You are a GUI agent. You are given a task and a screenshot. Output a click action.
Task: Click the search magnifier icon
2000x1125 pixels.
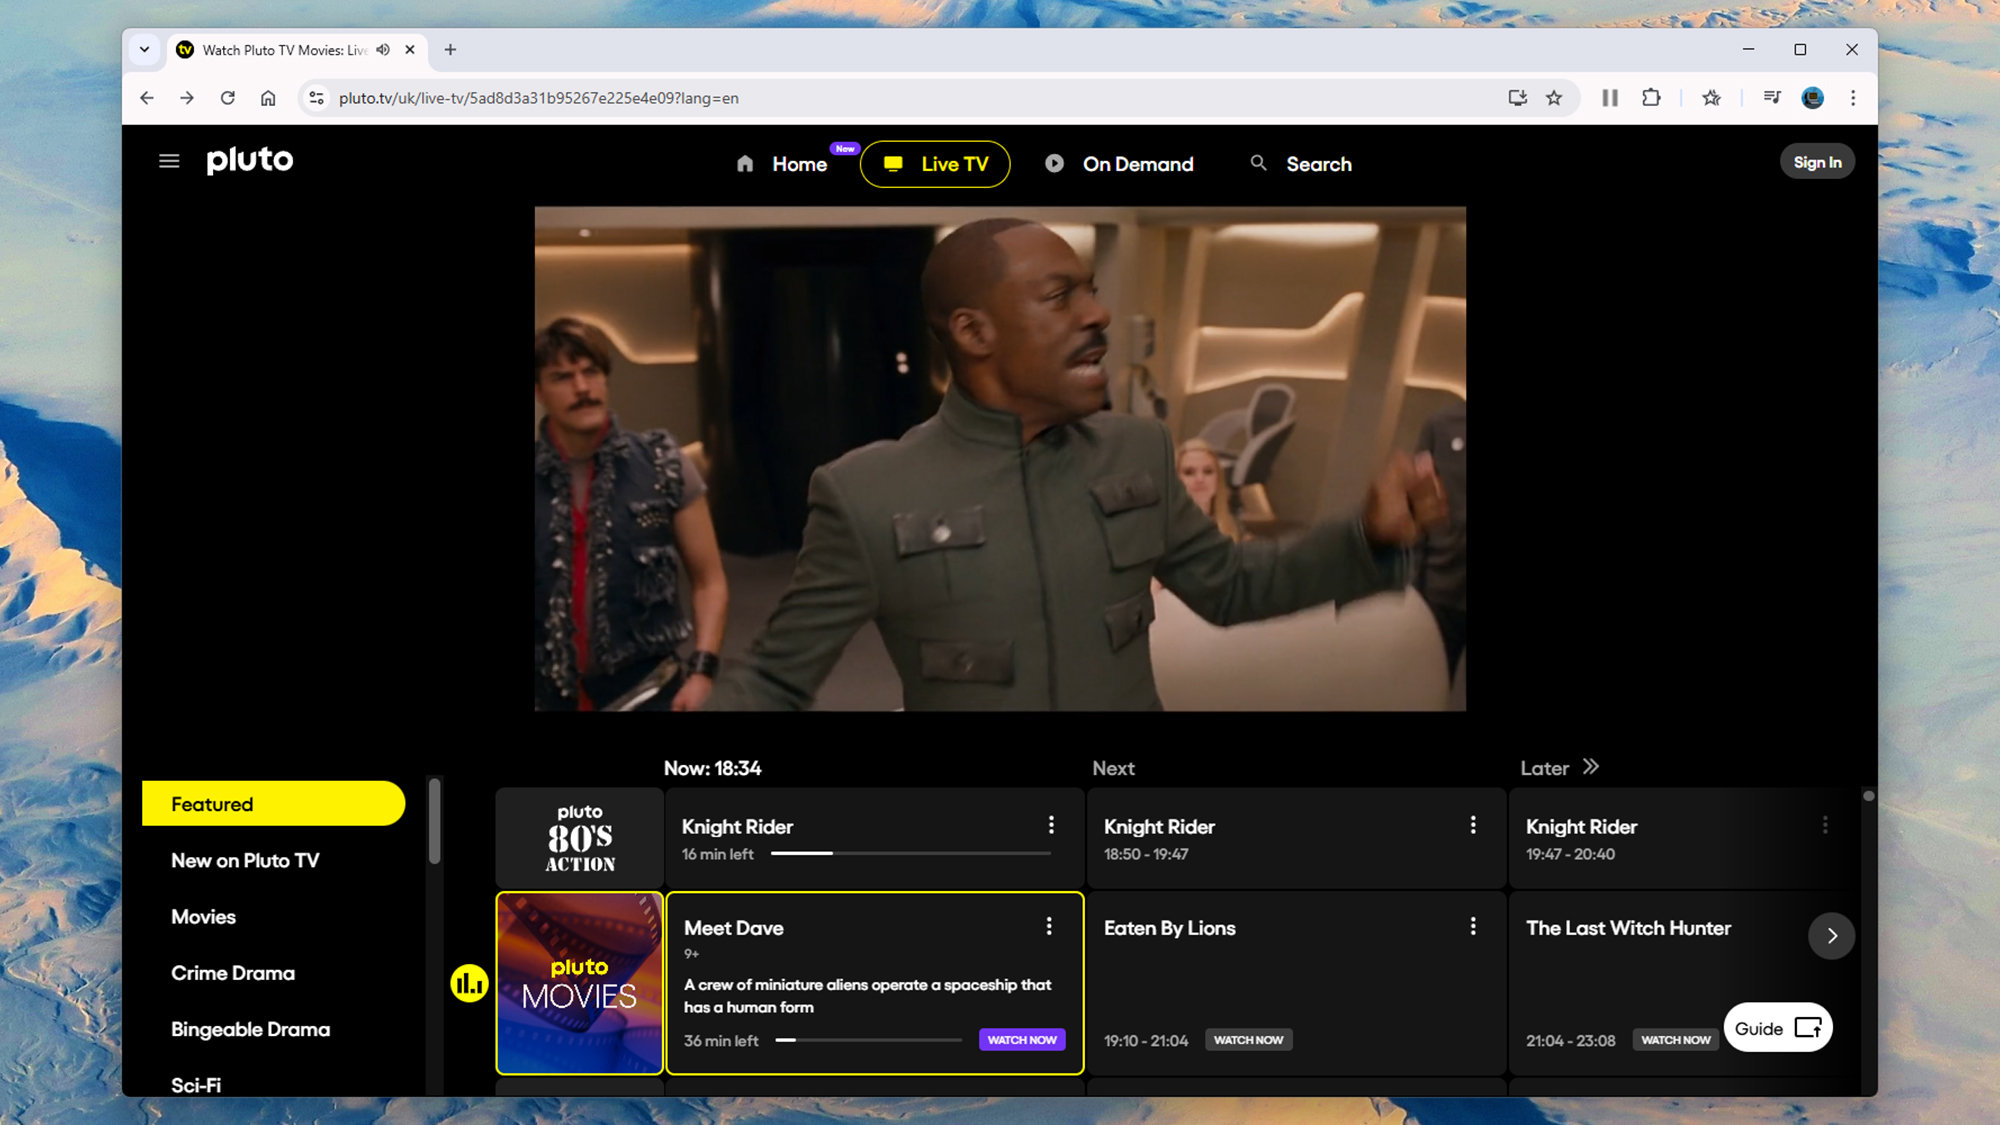click(x=1258, y=163)
